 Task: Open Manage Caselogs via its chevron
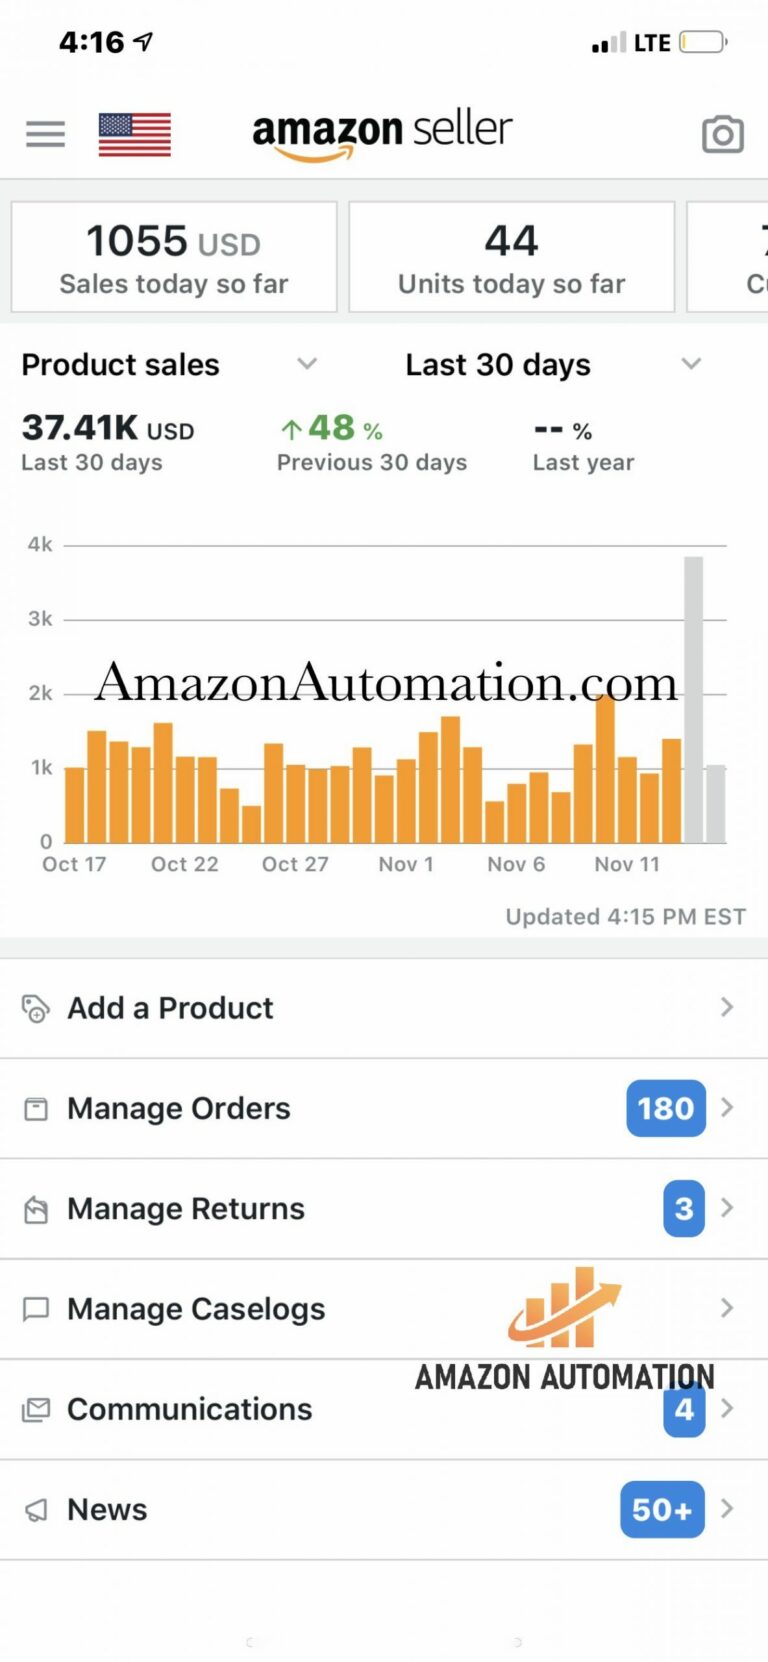(727, 1308)
